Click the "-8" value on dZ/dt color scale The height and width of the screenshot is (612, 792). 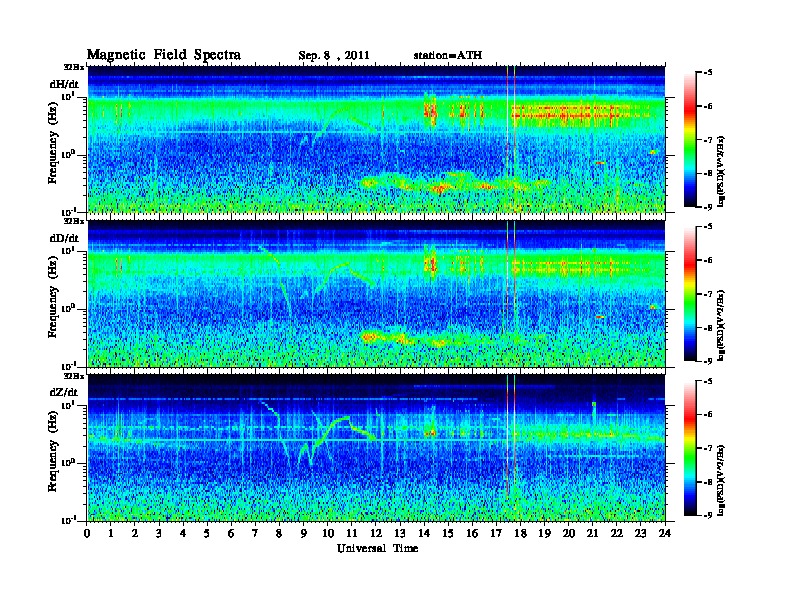[708, 482]
